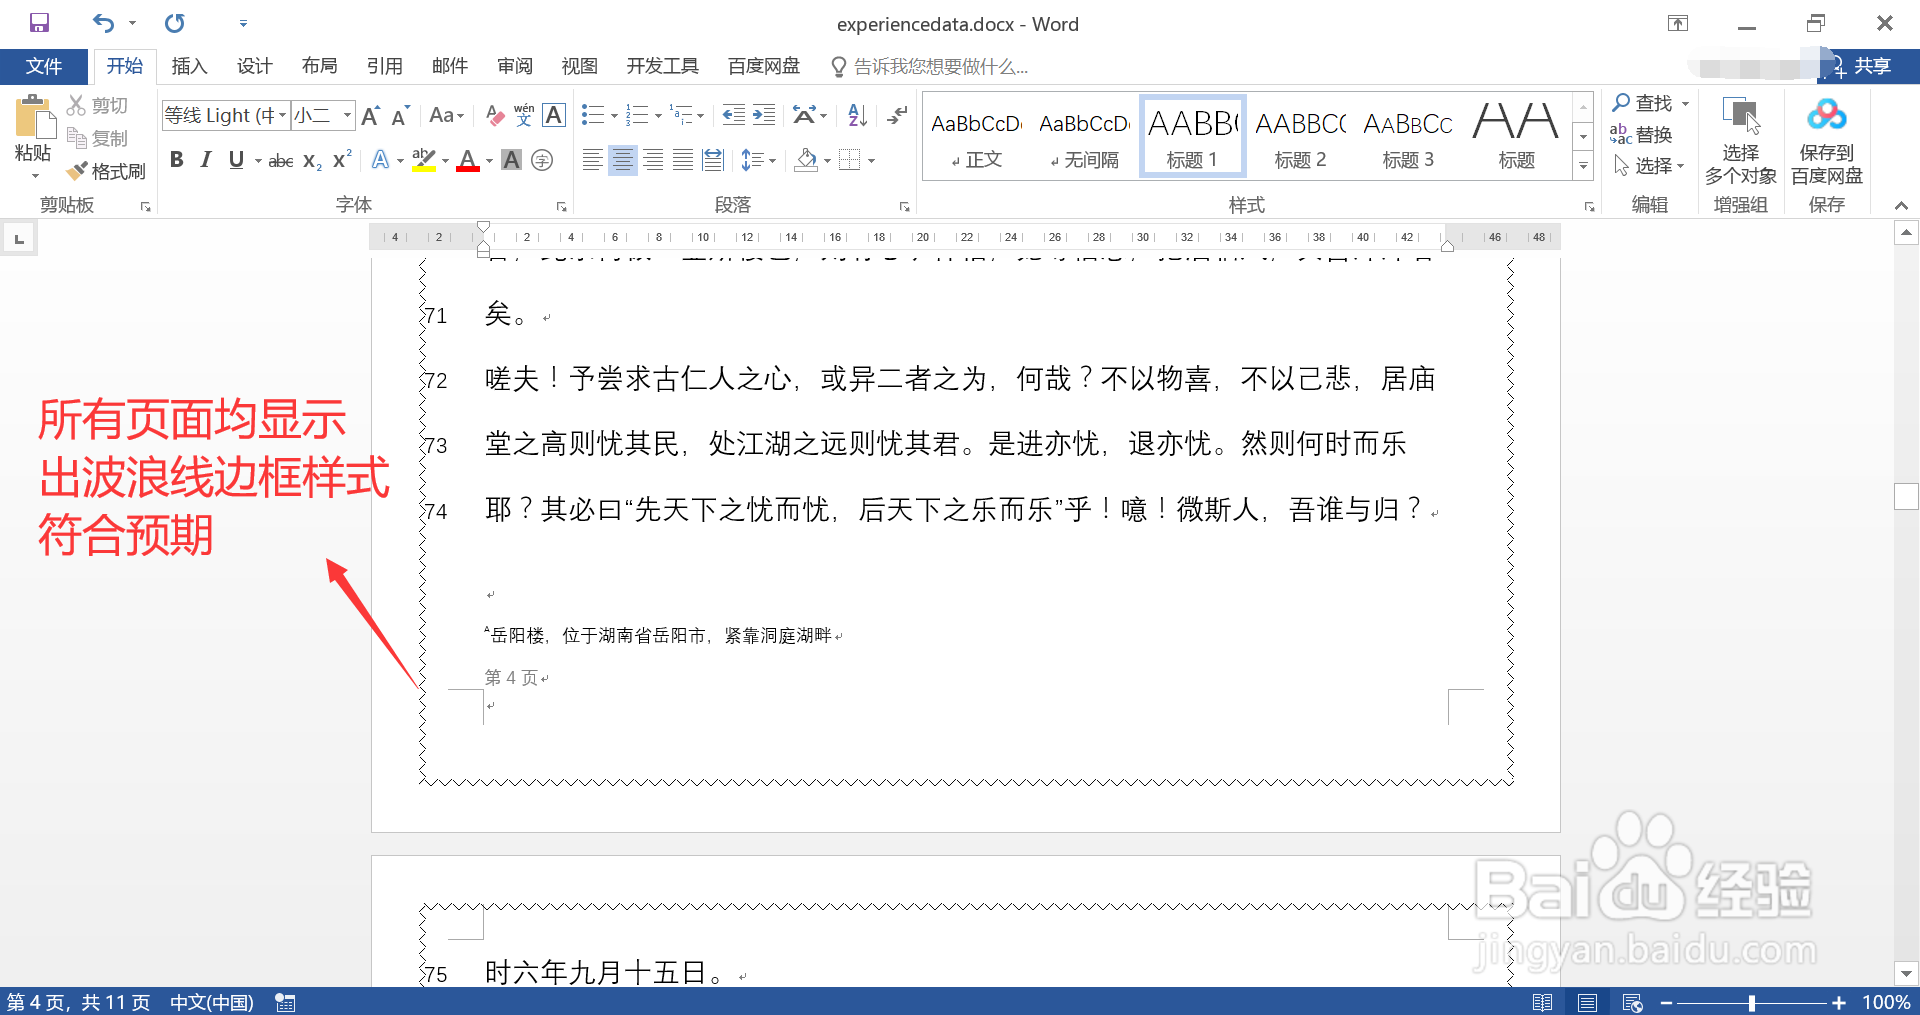Switch to the 审阅 tab
Screen dimensions: 1920x1015
tap(514, 66)
